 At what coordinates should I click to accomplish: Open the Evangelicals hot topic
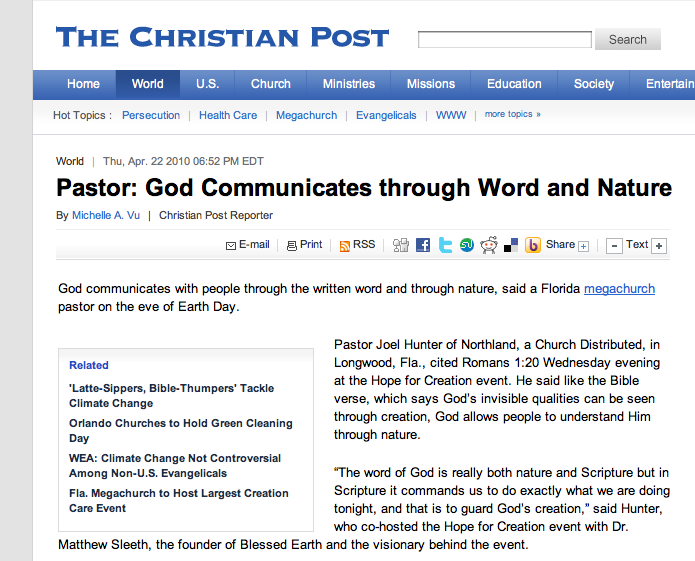tap(386, 115)
